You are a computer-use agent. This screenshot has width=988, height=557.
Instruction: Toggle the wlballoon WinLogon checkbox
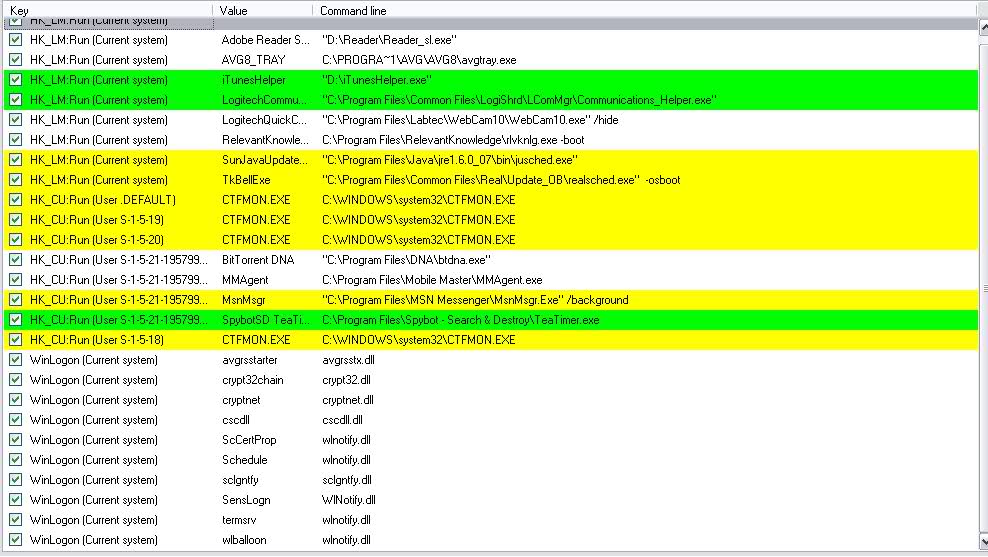click(x=16, y=540)
